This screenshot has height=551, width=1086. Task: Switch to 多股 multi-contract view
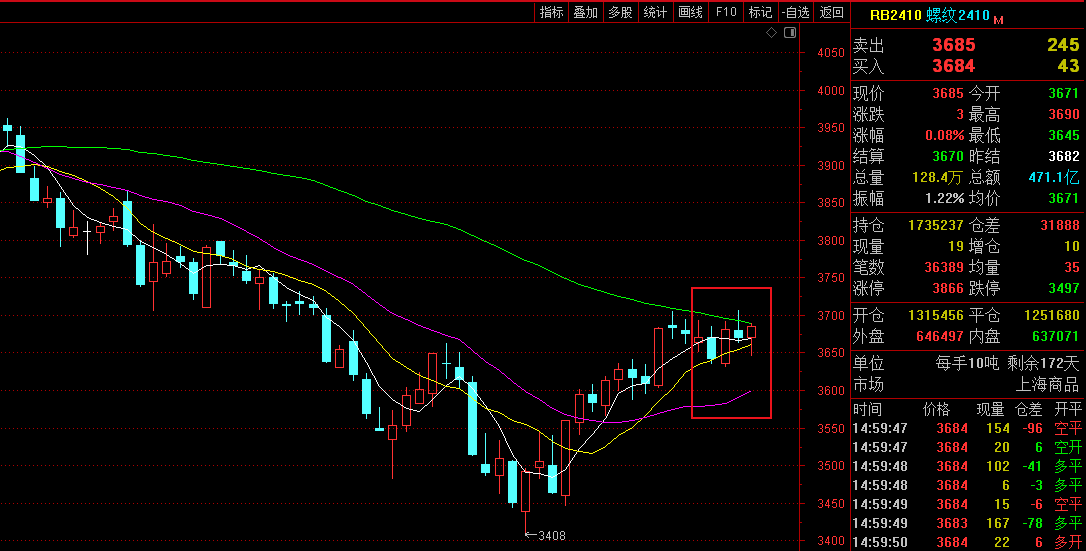[x=621, y=12]
